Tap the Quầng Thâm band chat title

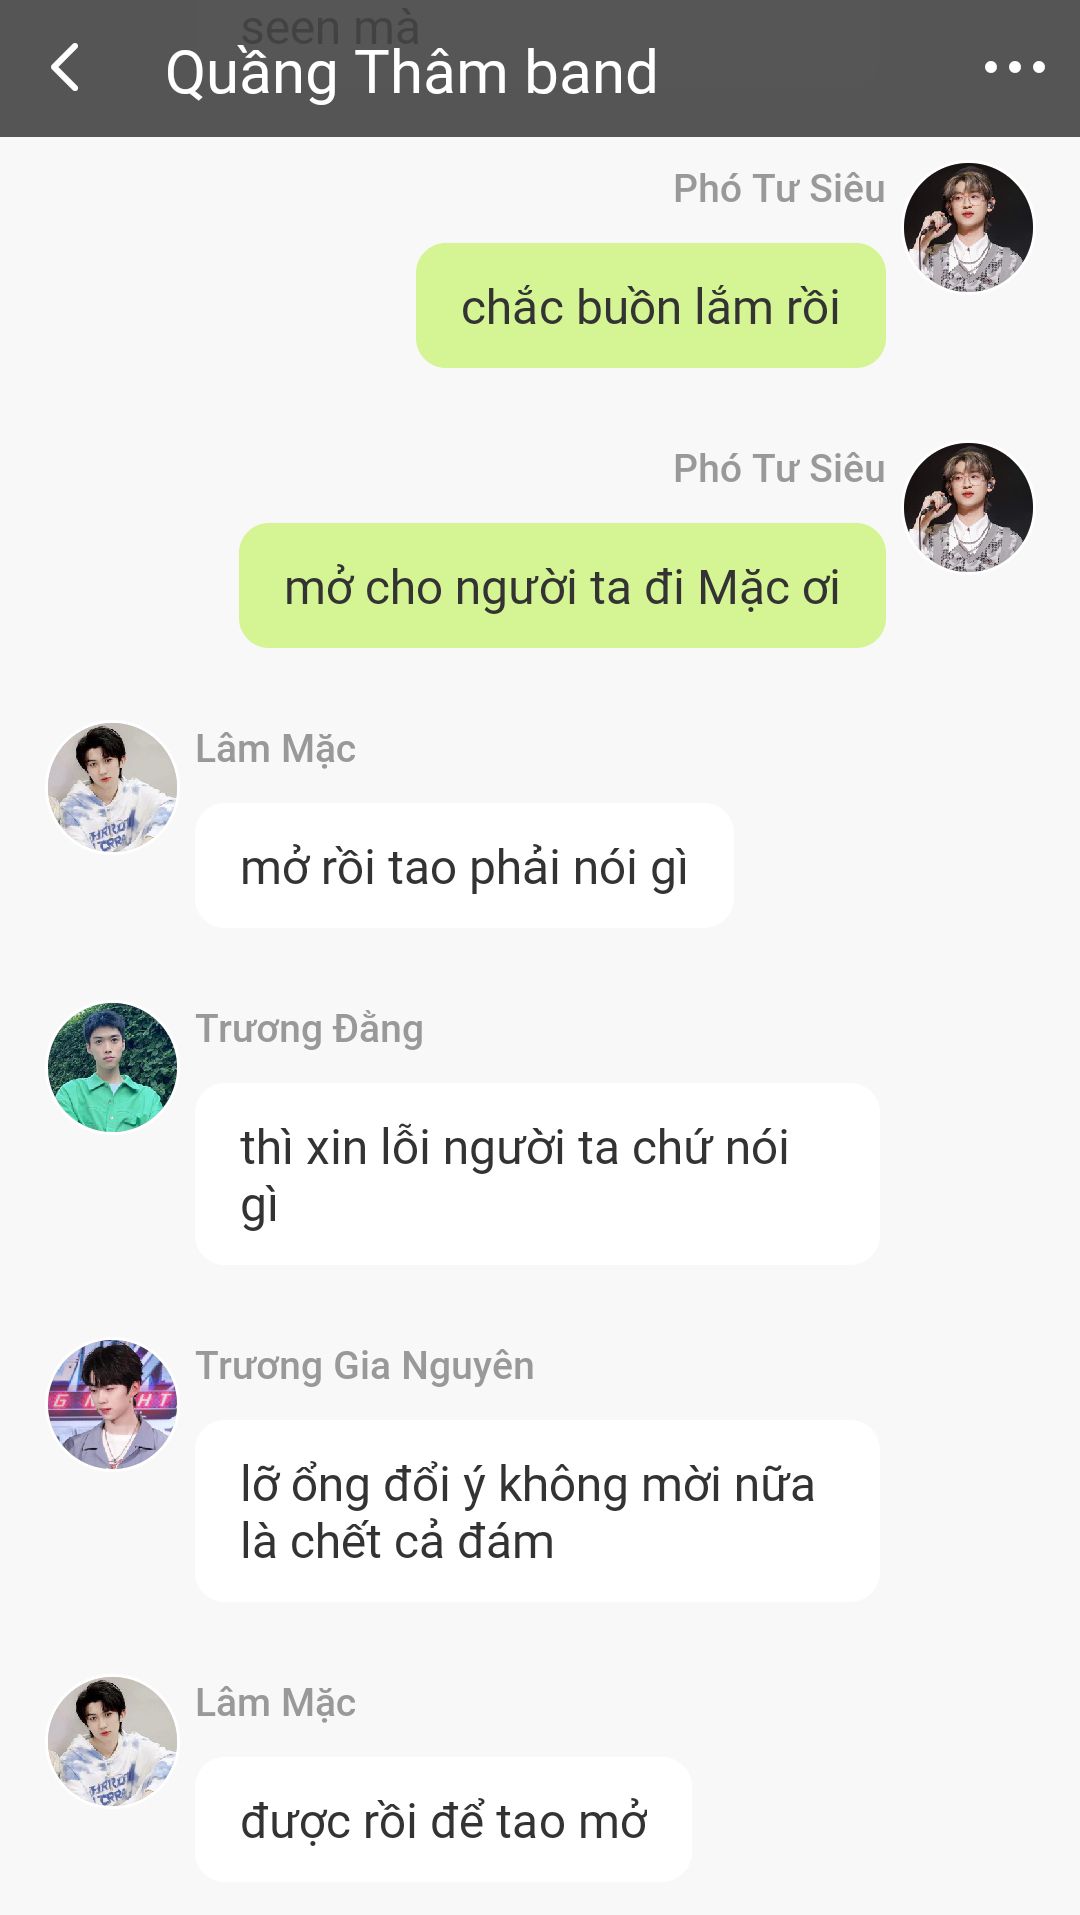pos(411,73)
